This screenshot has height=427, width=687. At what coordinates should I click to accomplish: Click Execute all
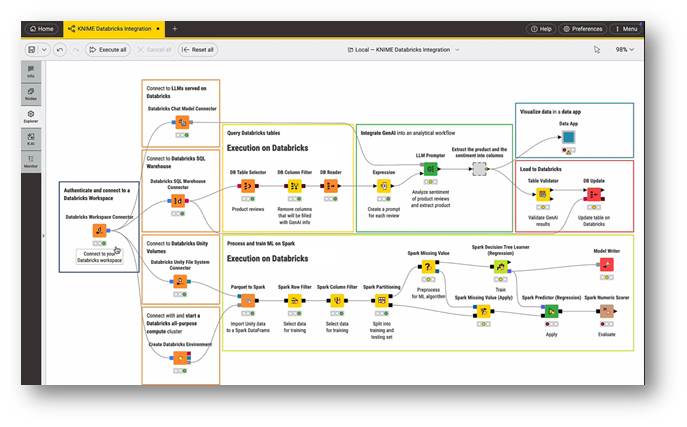pyautogui.click(x=108, y=50)
